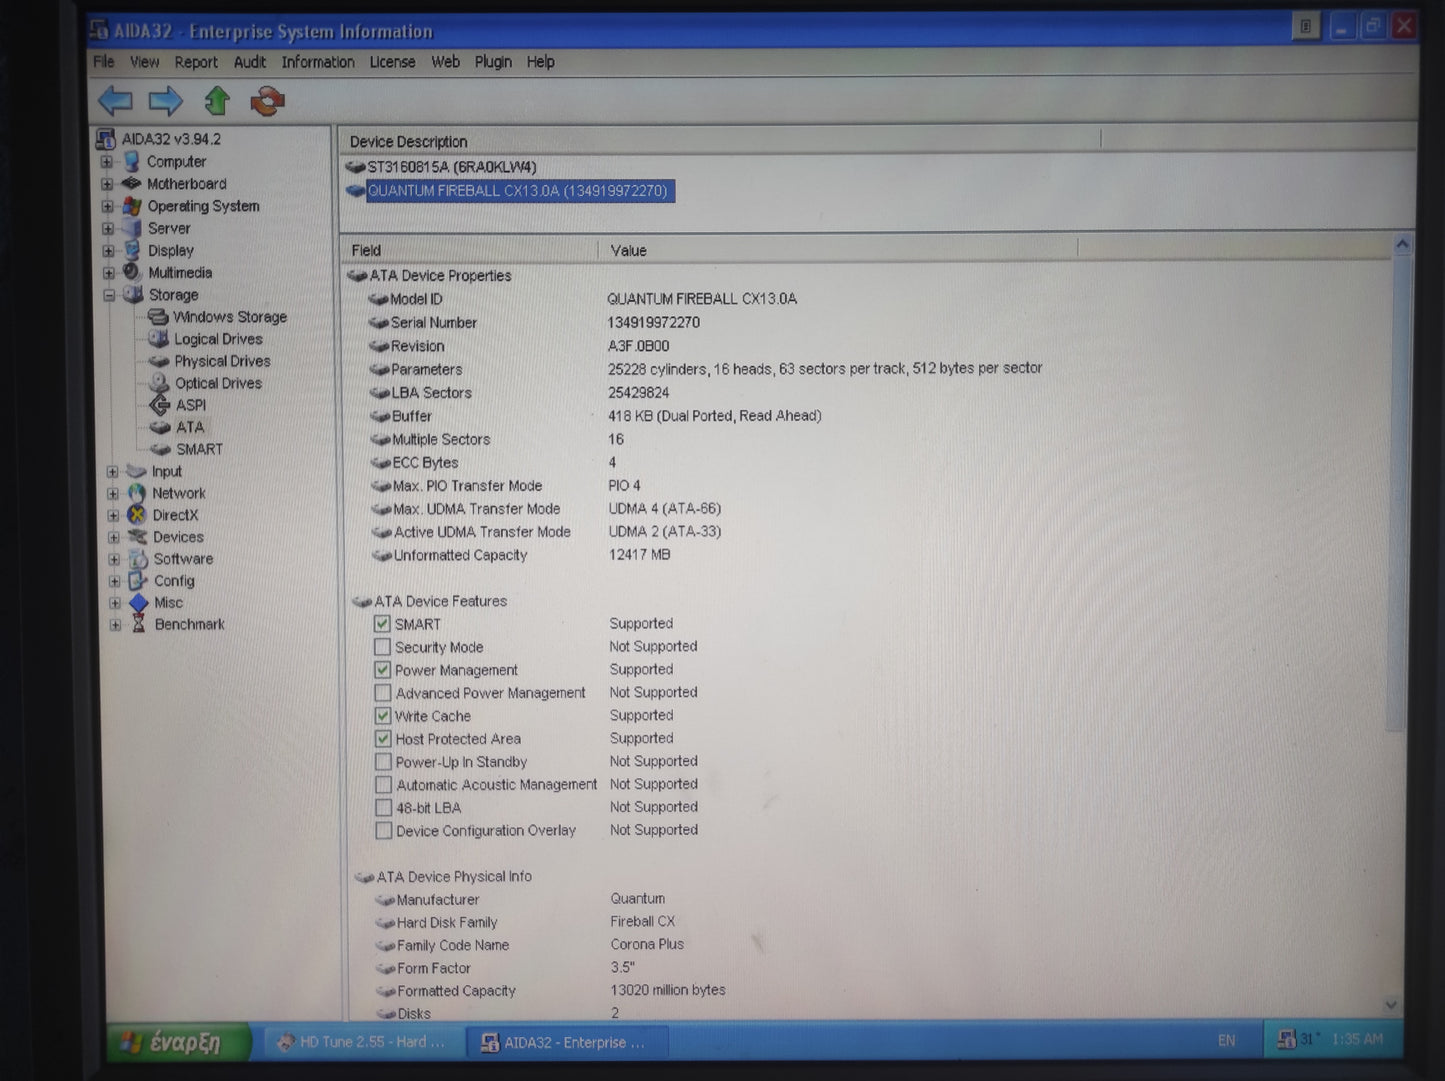Enable the 48-bit LBA checkbox
1445x1081 pixels.
click(x=383, y=807)
